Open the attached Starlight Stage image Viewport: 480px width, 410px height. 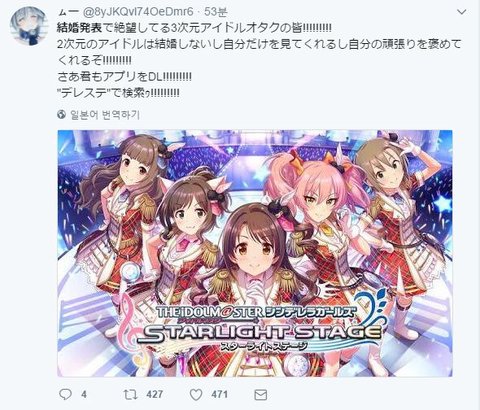coord(255,253)
